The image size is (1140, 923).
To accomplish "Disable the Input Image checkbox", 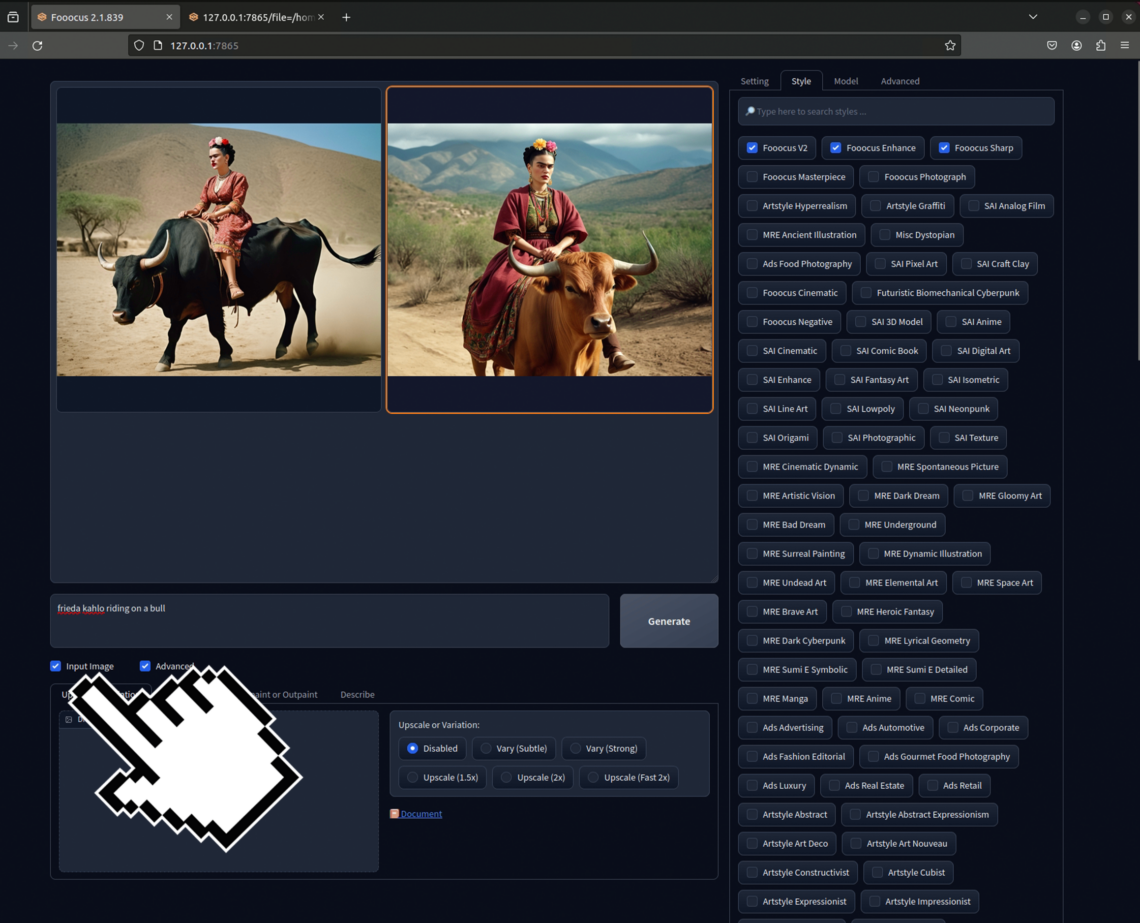I will (56, 666).
